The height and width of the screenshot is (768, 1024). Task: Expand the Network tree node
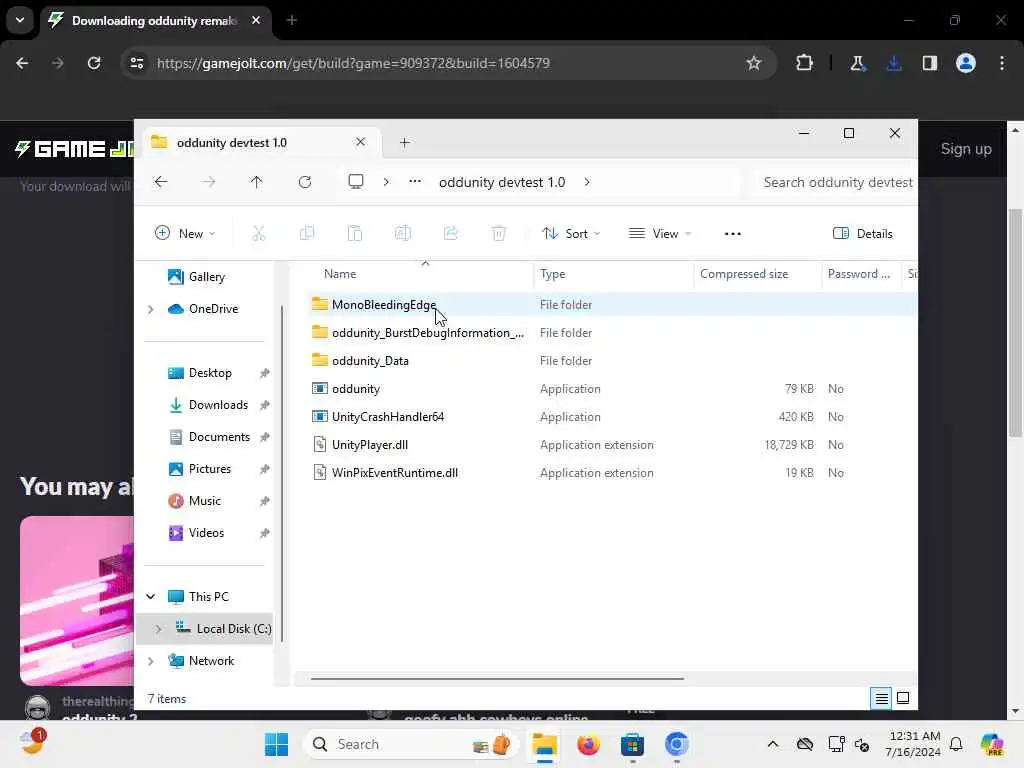pos(150,661)
